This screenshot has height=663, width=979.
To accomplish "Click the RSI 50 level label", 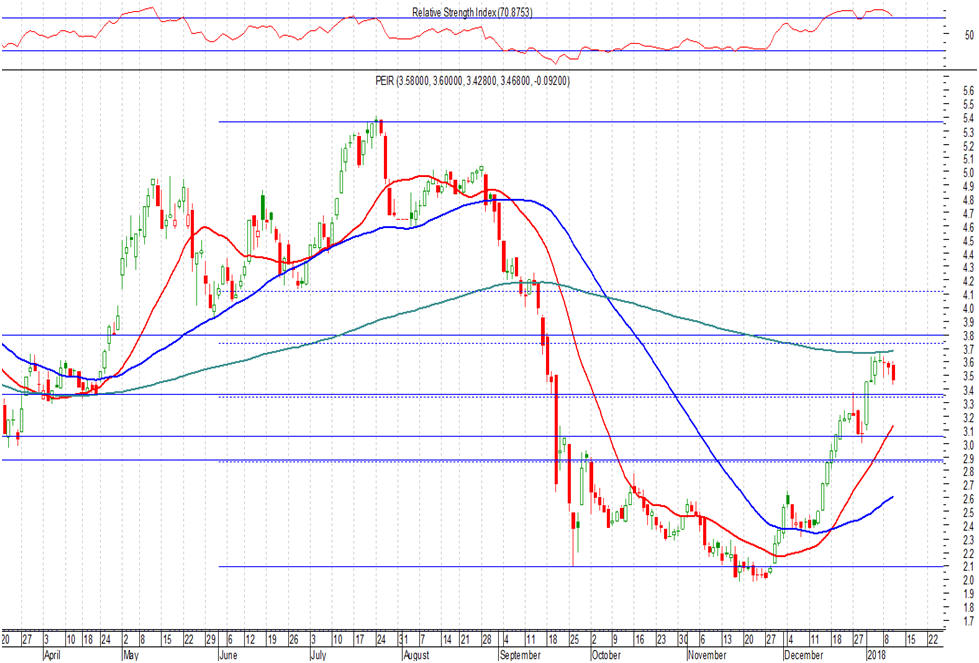I will click(x=967, y=35).
